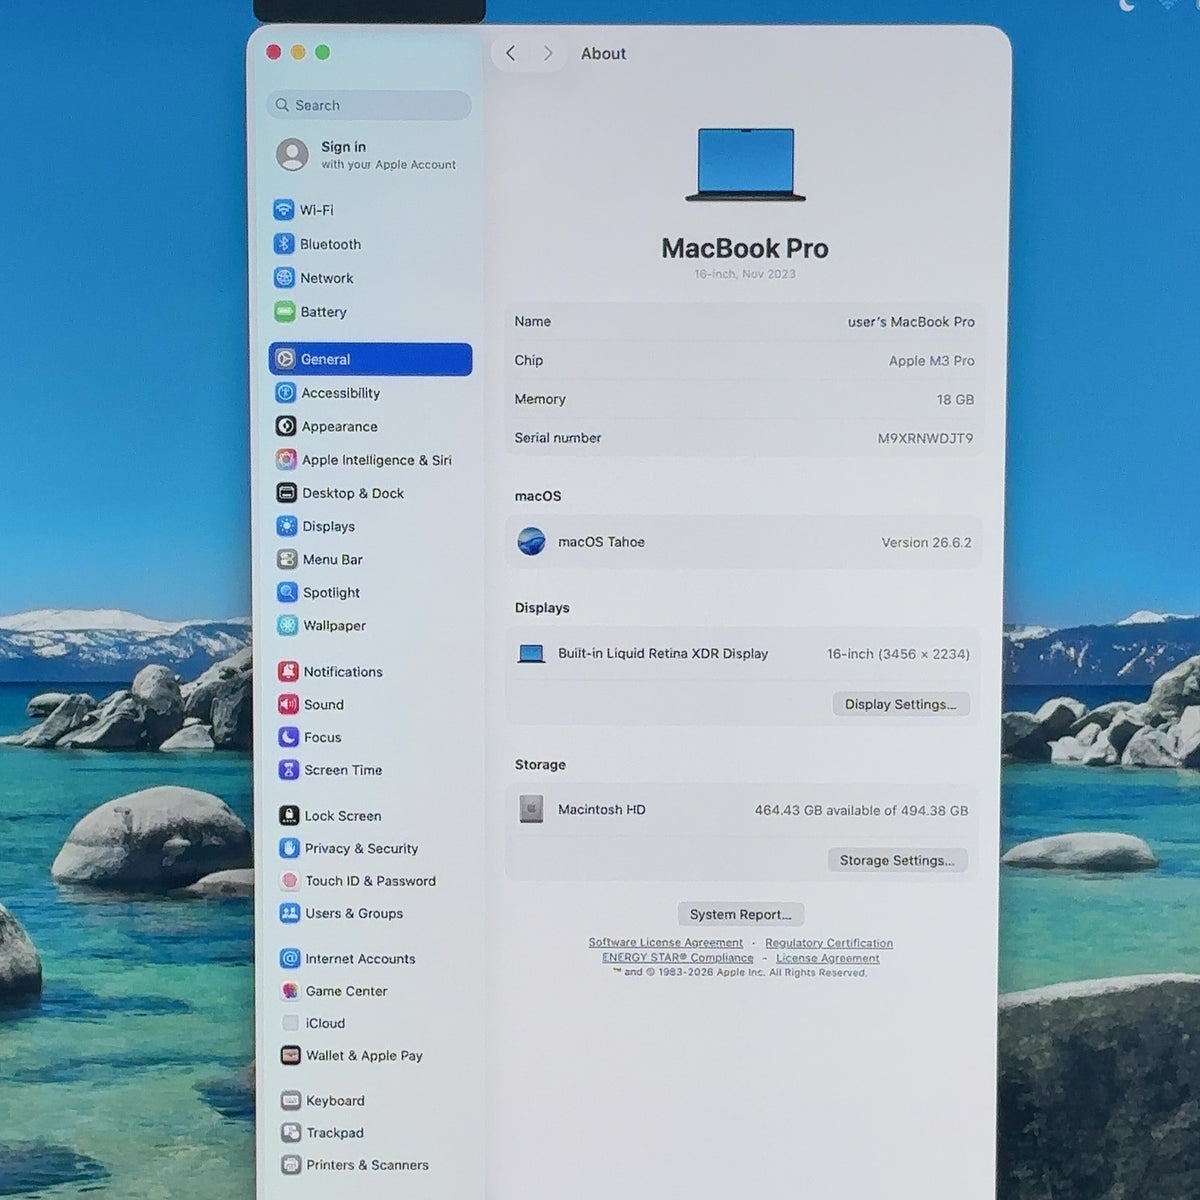Go forward with the right chevron
The width and height of the screenshot is (1200, 1200).
[548, 53]
